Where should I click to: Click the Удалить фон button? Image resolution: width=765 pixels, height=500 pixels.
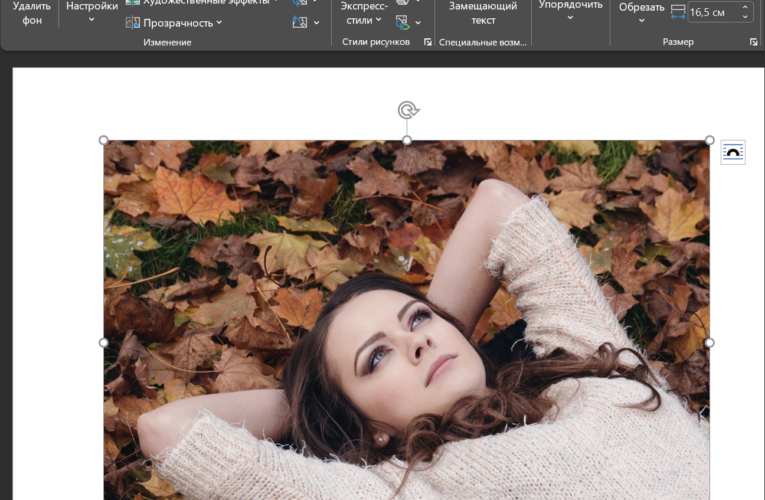[32, 13]
